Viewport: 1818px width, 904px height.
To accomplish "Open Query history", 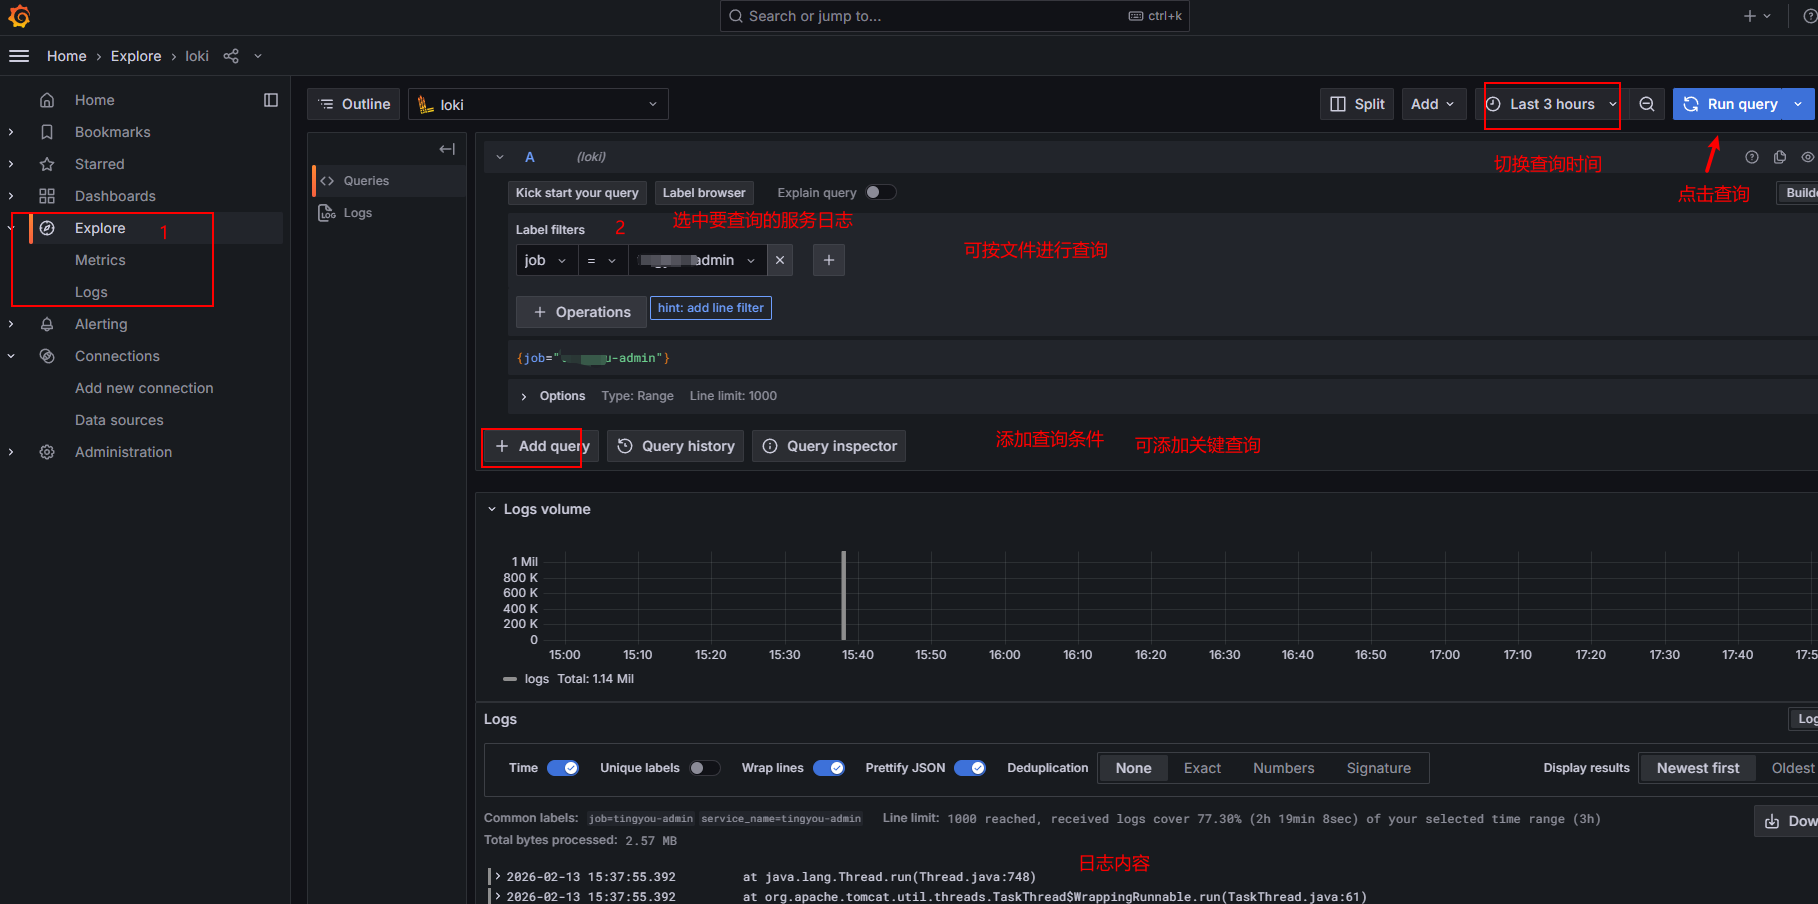I will click(x=675, y=446).
